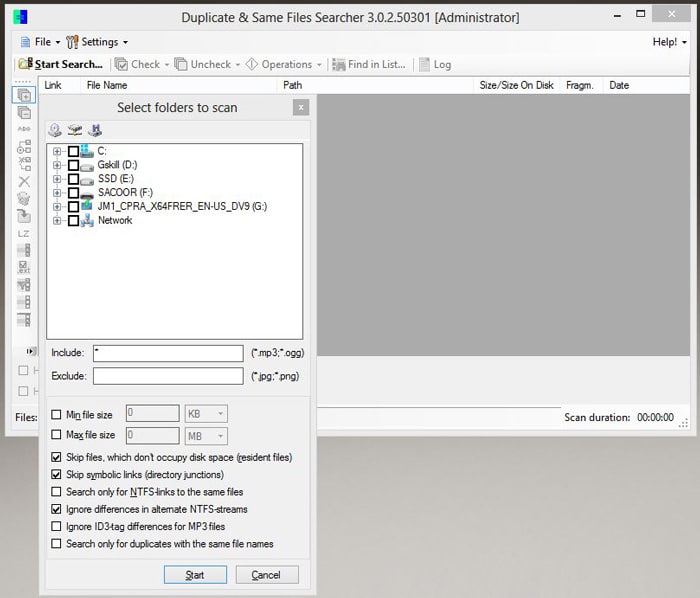The width and height of the screenshot is (700, 598).
Task: Check the SSD (E:) drive checkbox
Action: [x=74, y=179]
